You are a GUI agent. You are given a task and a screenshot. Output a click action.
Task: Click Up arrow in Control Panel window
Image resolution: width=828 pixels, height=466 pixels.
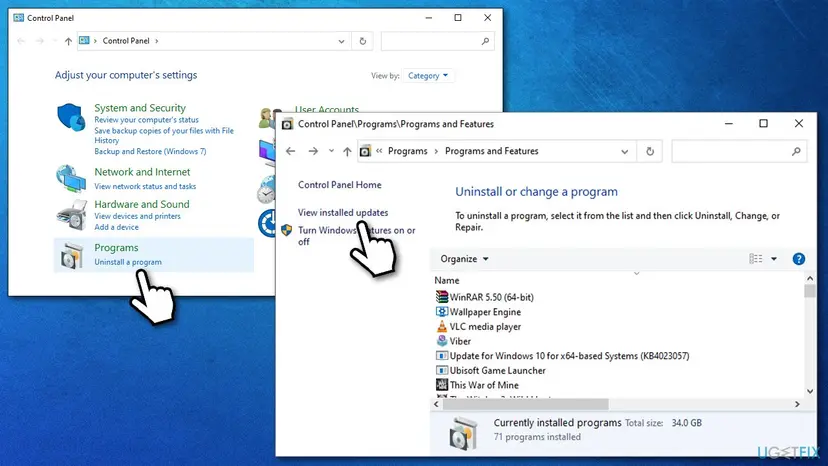(x=68, y=41)
